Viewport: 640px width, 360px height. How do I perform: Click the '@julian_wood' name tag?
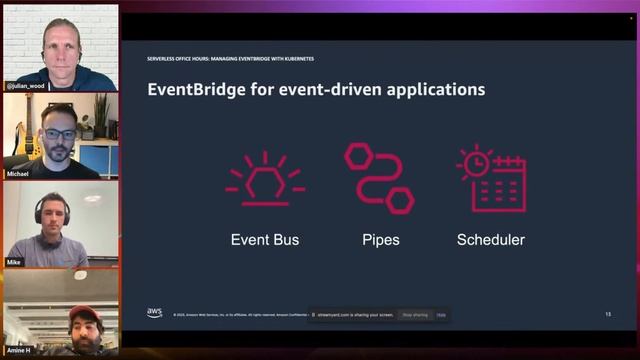[26, 86]
